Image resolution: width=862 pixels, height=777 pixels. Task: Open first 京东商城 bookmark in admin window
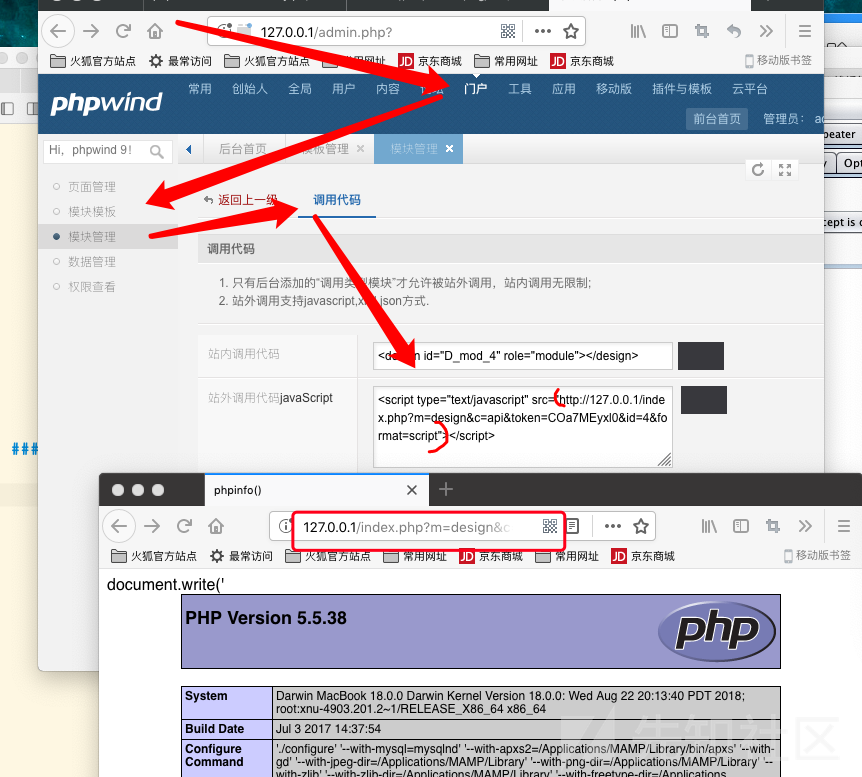(430, 61)
